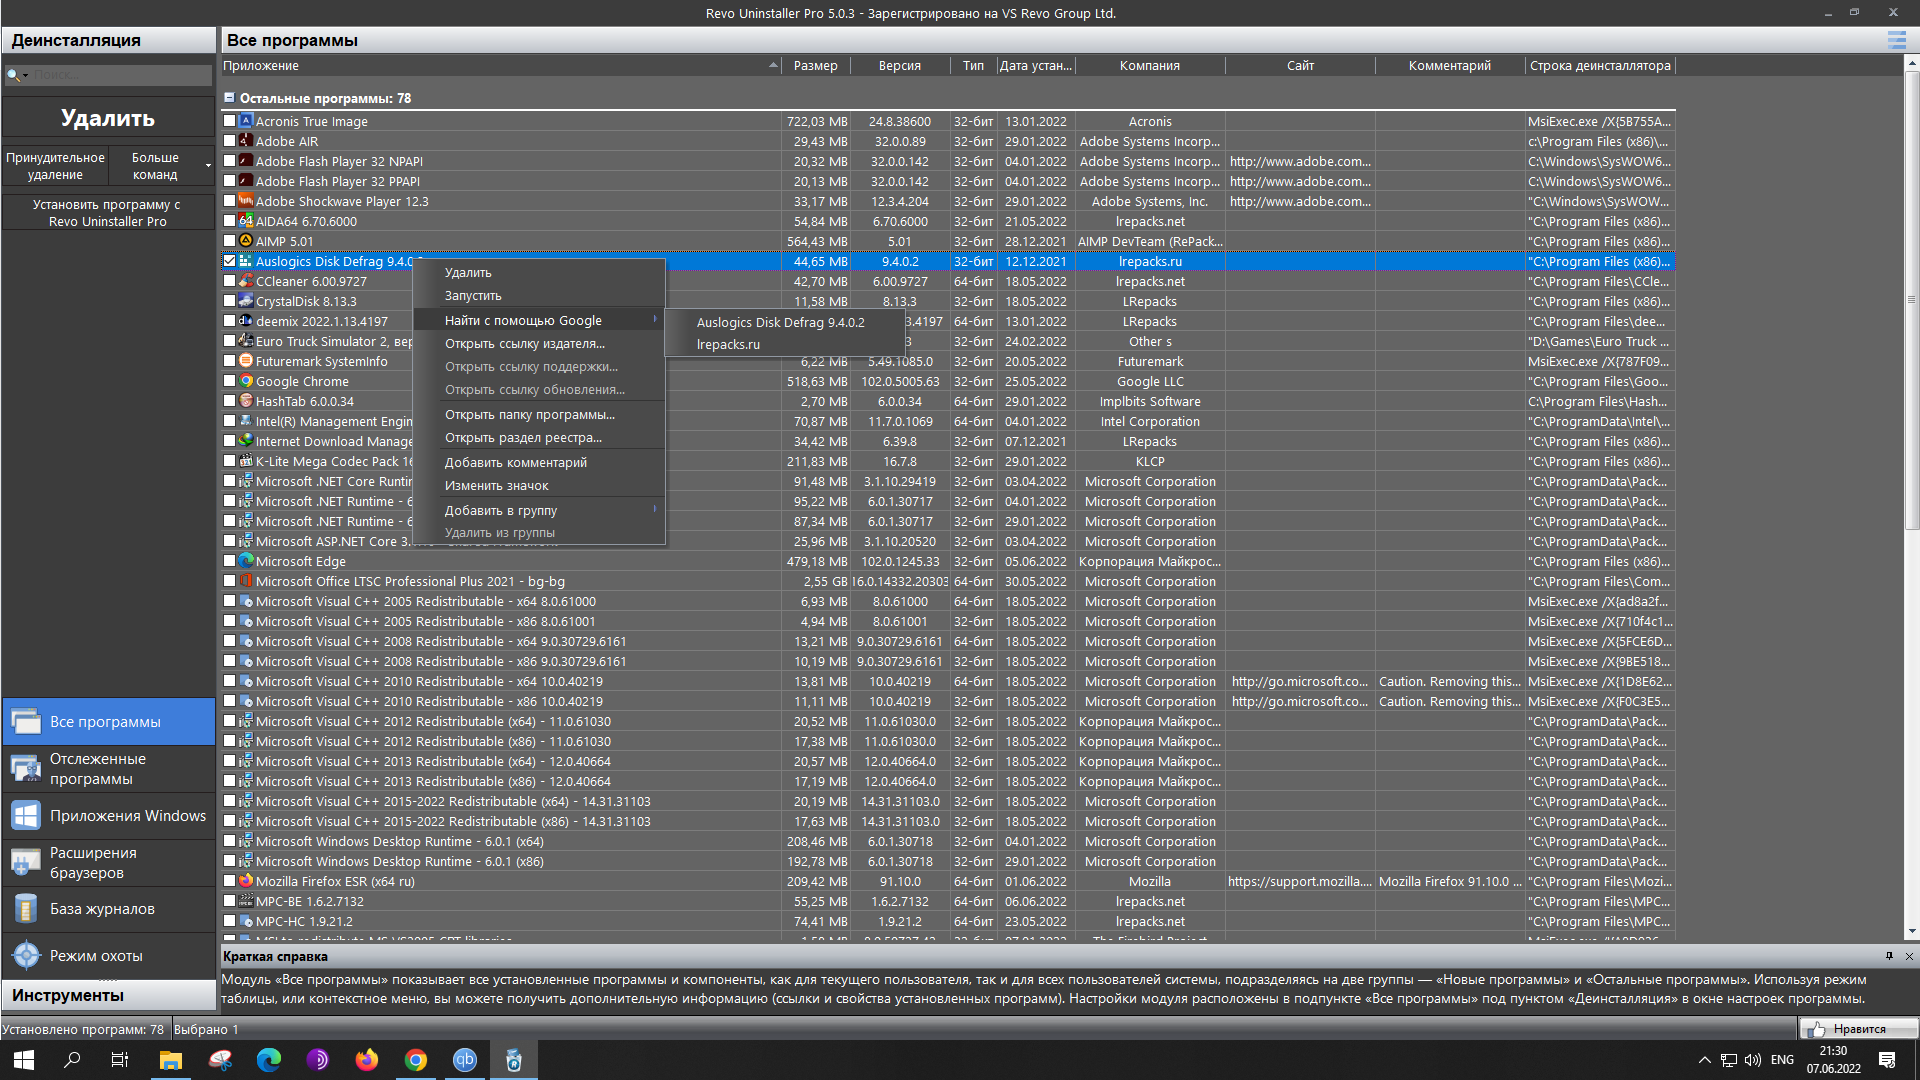
Task: Click the Microsoft Edge taskbar icon
Action: [x=269, y=1060]
